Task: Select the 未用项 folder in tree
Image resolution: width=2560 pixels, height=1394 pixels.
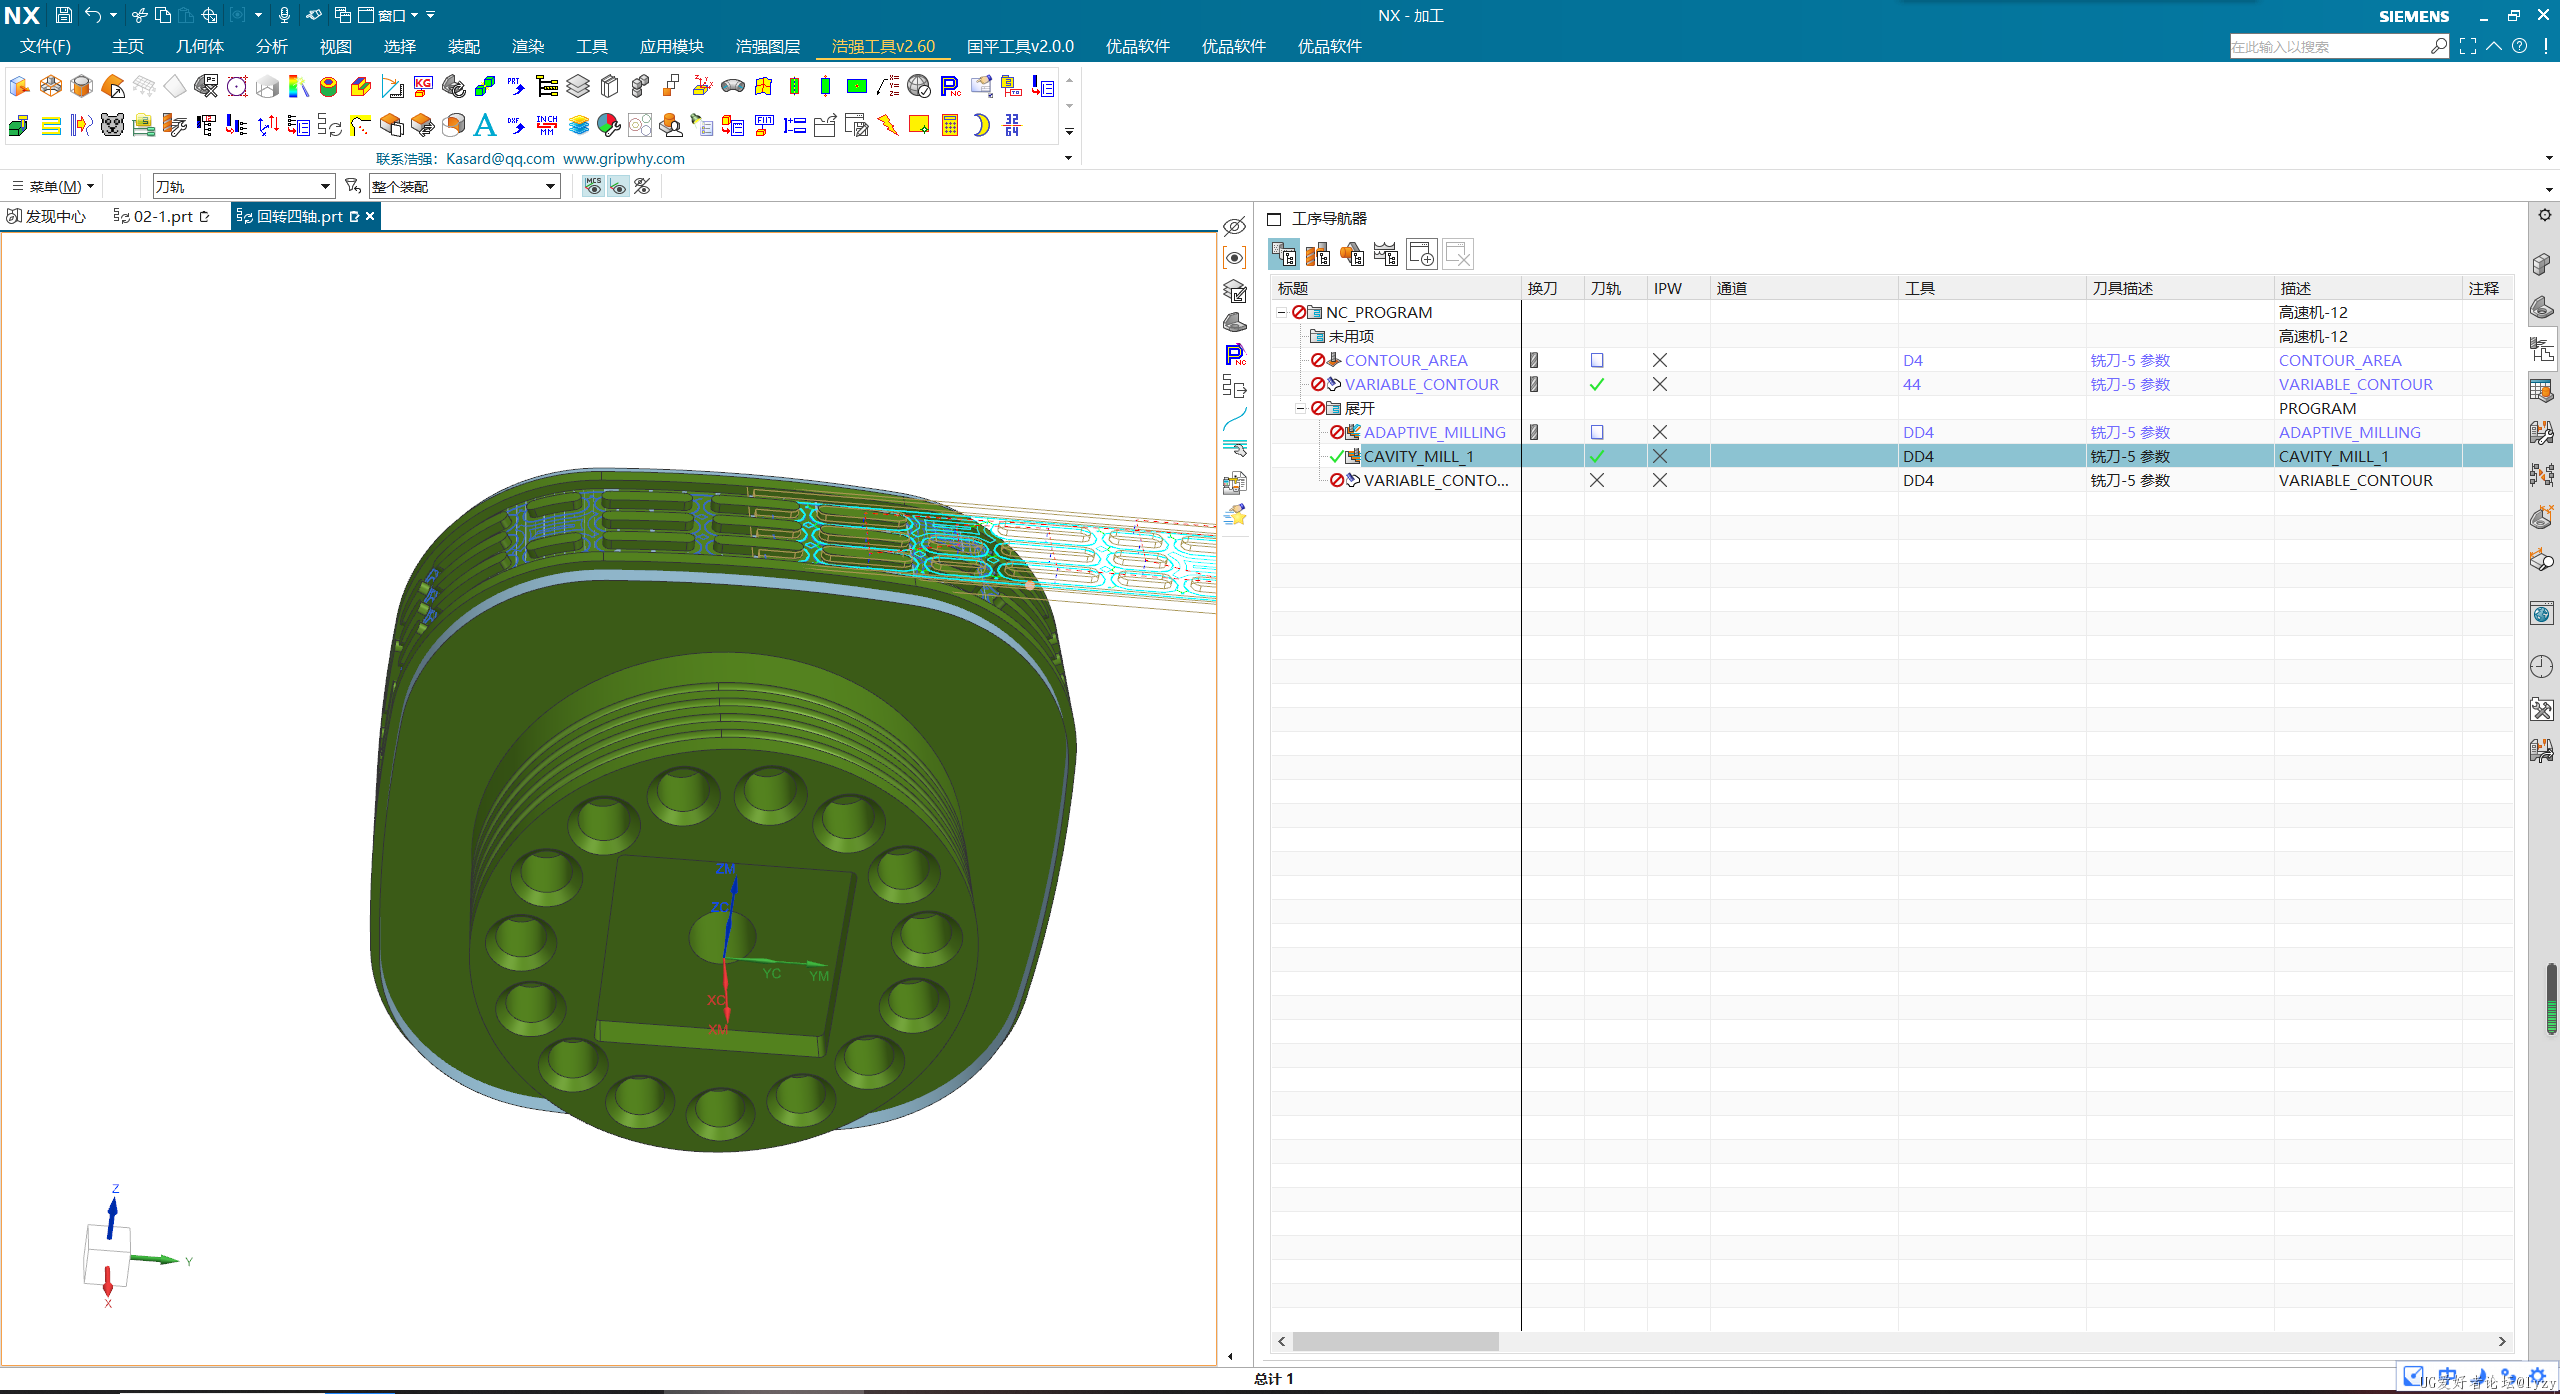Action: pos(1351,336)
